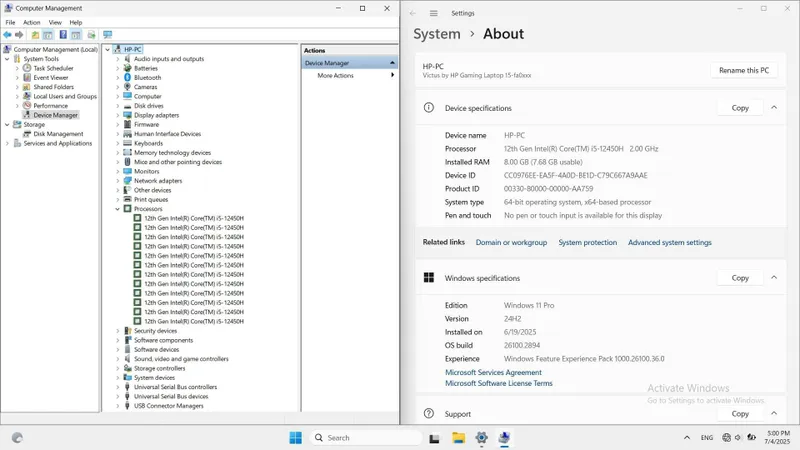The width and height of the screenshot is (800, 450).
Task: Click the Windows Start button
Action: (295, 437)
